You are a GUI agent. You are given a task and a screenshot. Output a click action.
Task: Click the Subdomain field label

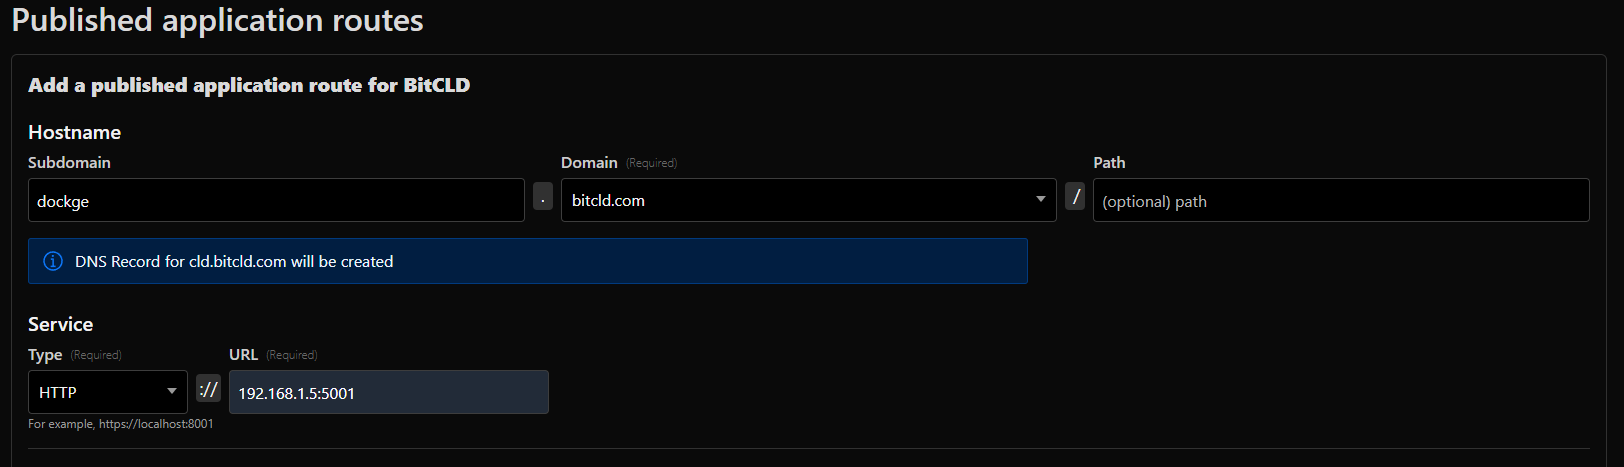[69, 162]
